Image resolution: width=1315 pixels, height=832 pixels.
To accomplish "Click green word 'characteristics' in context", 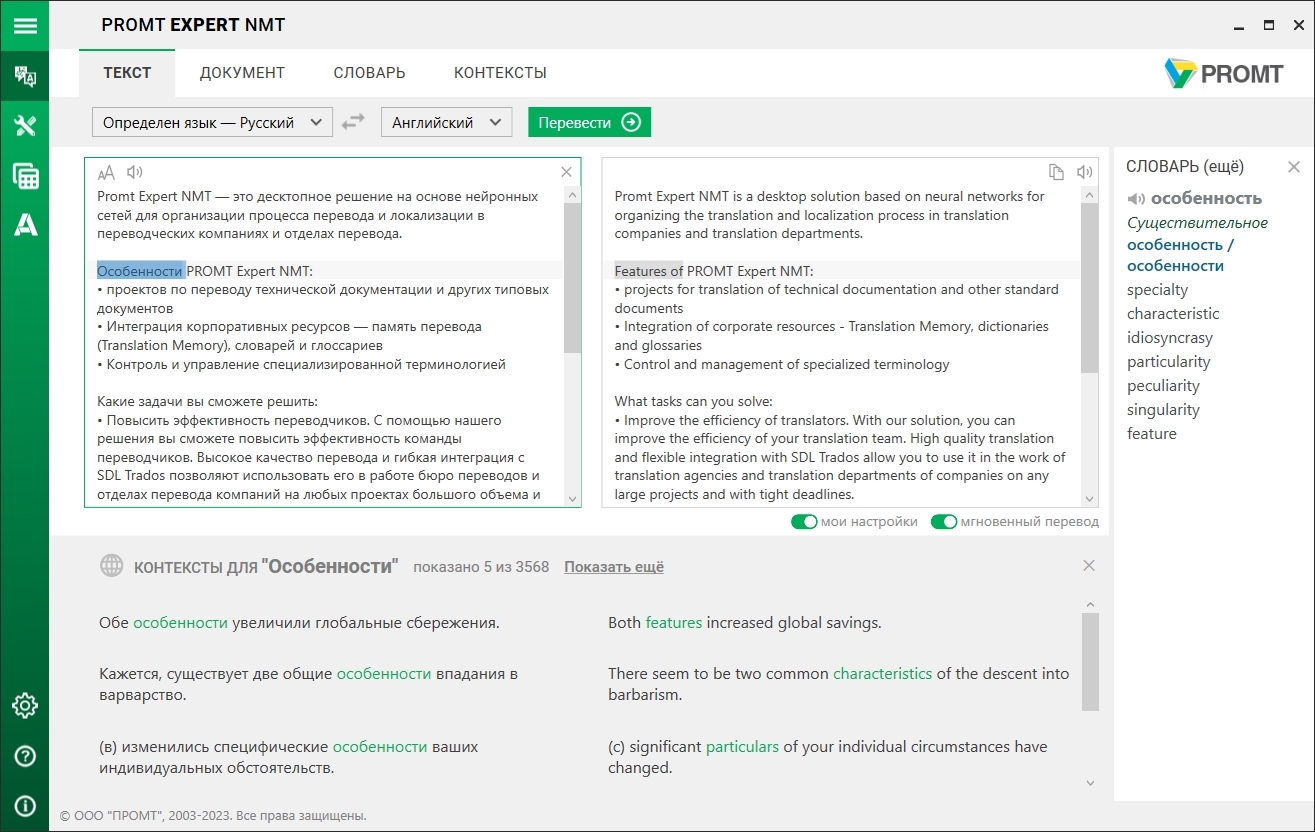I will coord(882,674).
